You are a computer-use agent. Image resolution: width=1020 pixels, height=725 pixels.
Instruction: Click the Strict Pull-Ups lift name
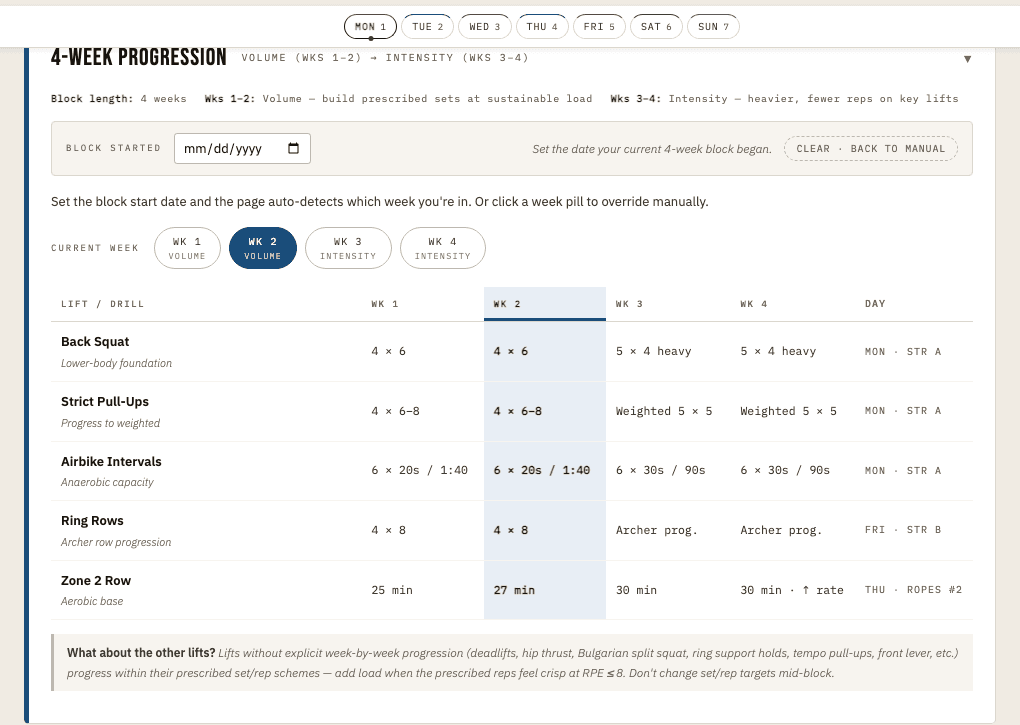tap(105, 401)
